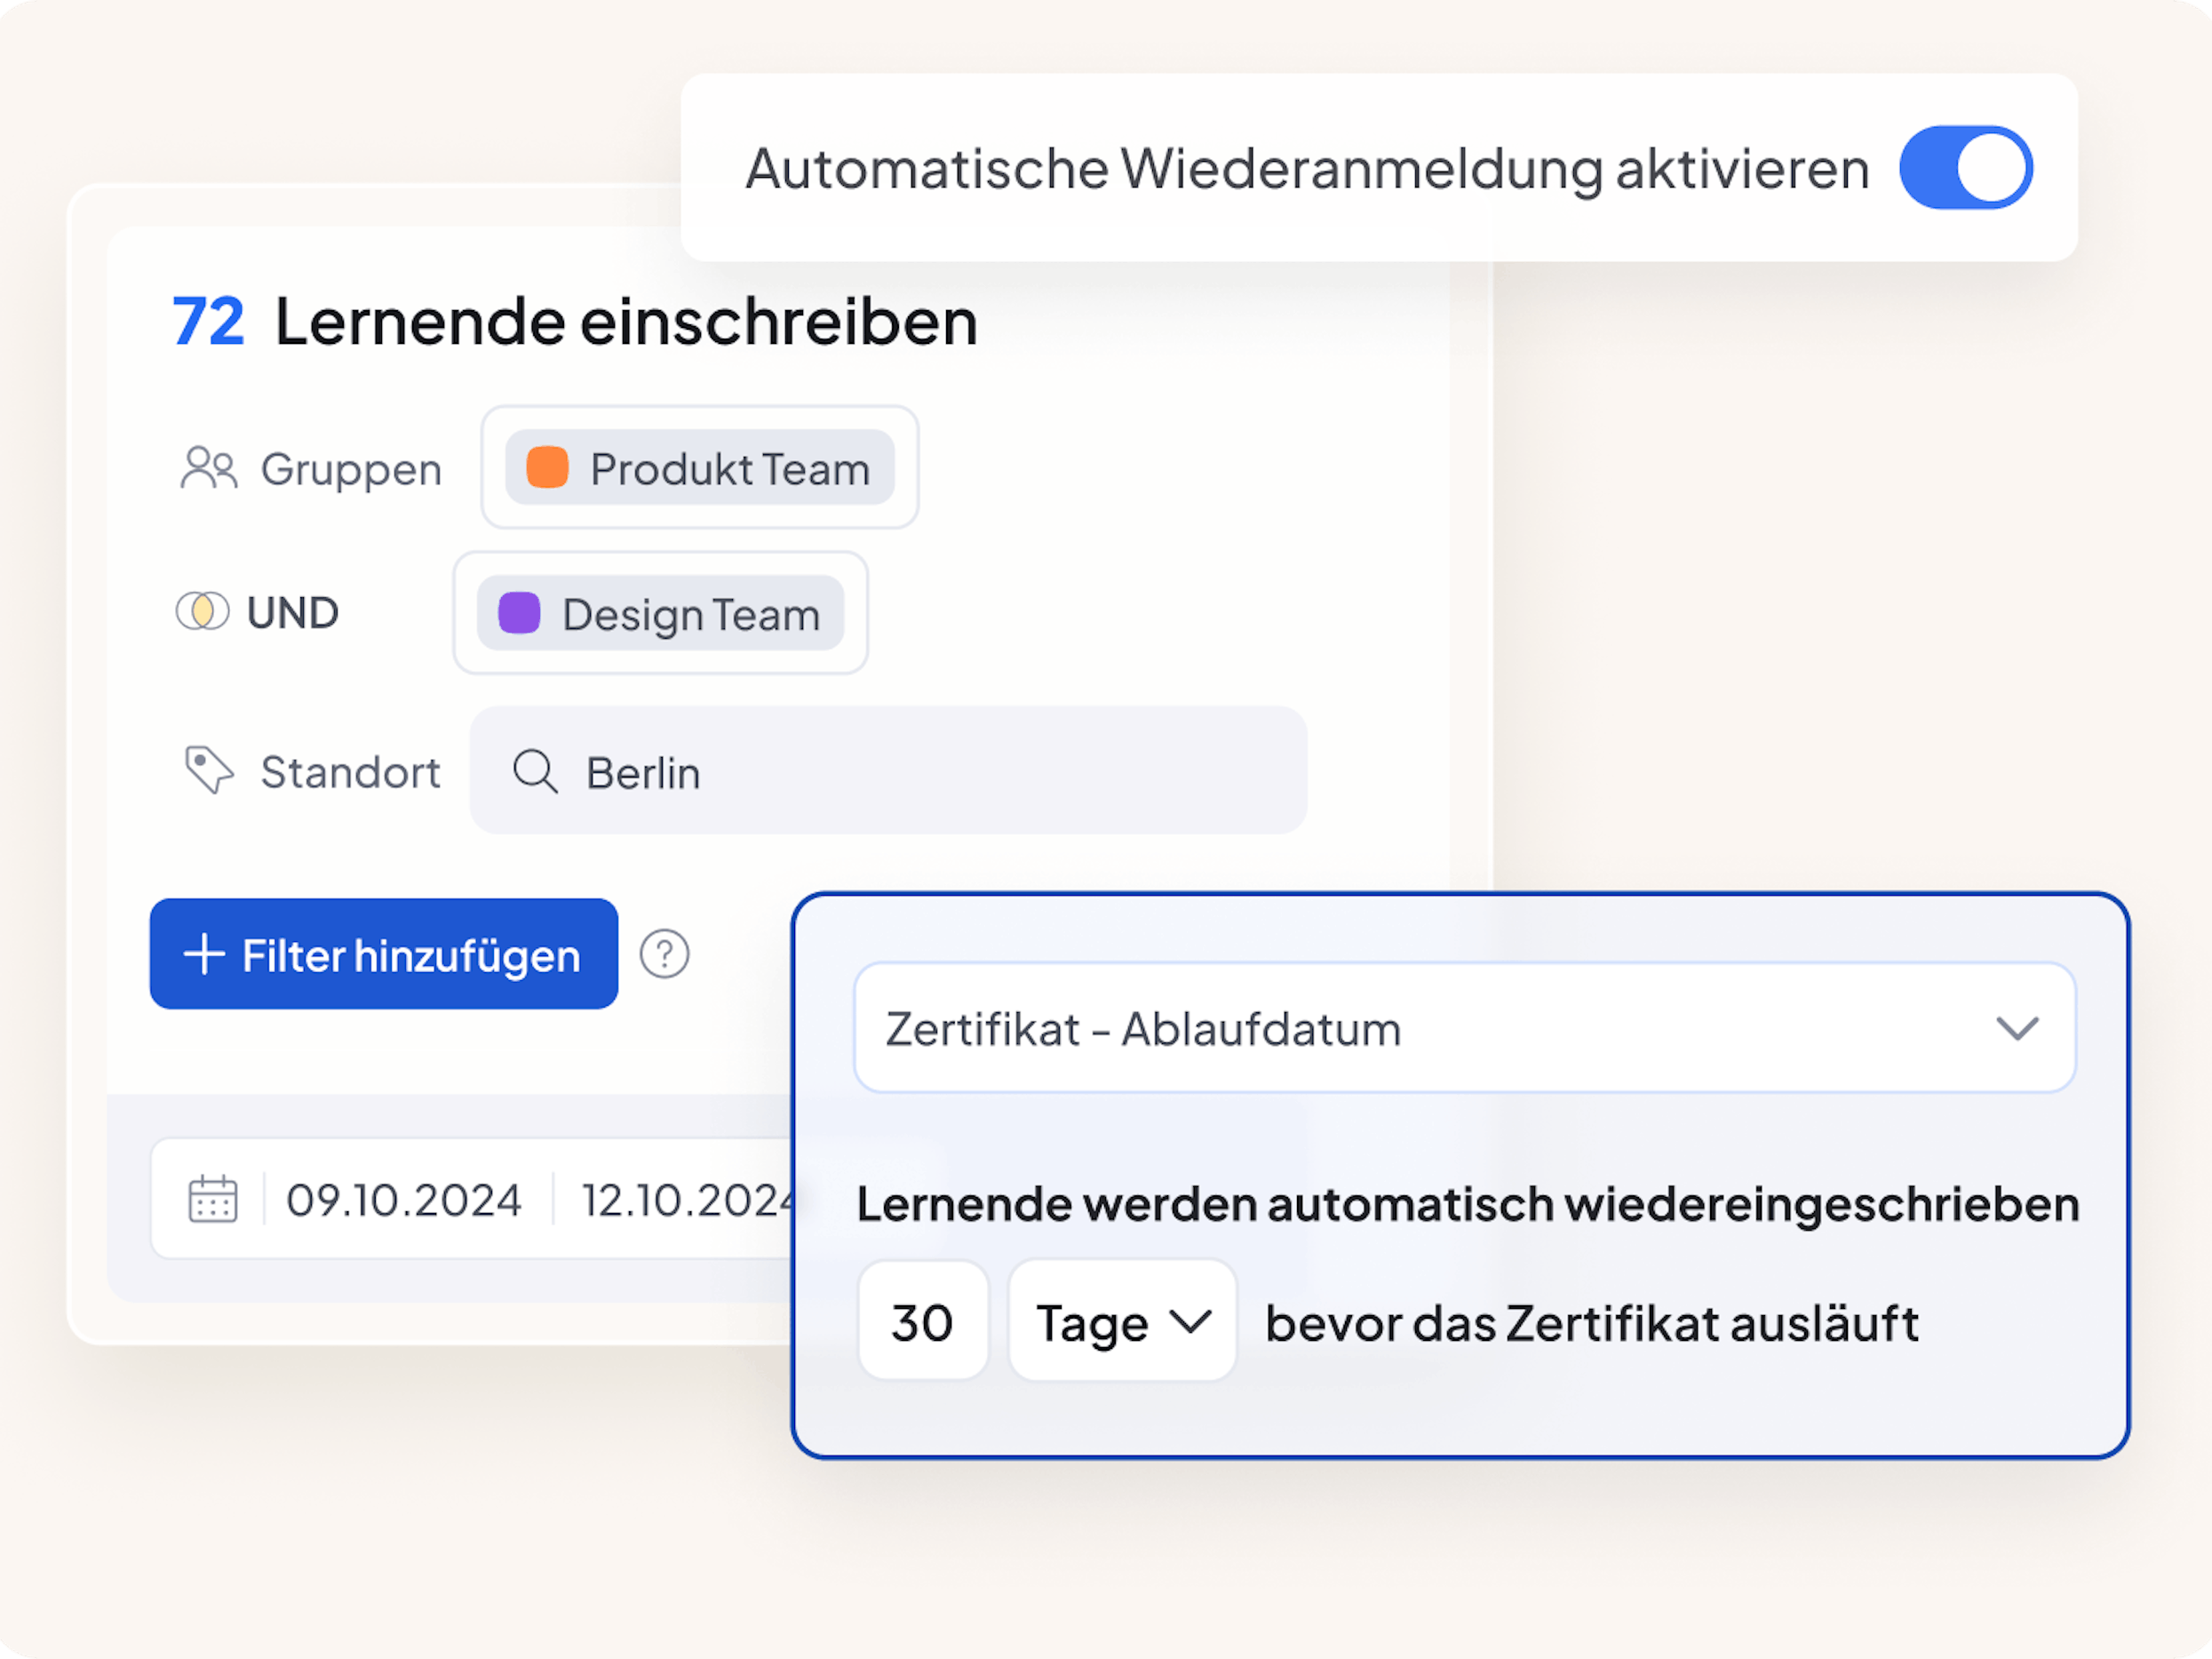The image size is (2212, 1659).
Task: Edit the 30 days number field
Action: [x=922, y=1322]
